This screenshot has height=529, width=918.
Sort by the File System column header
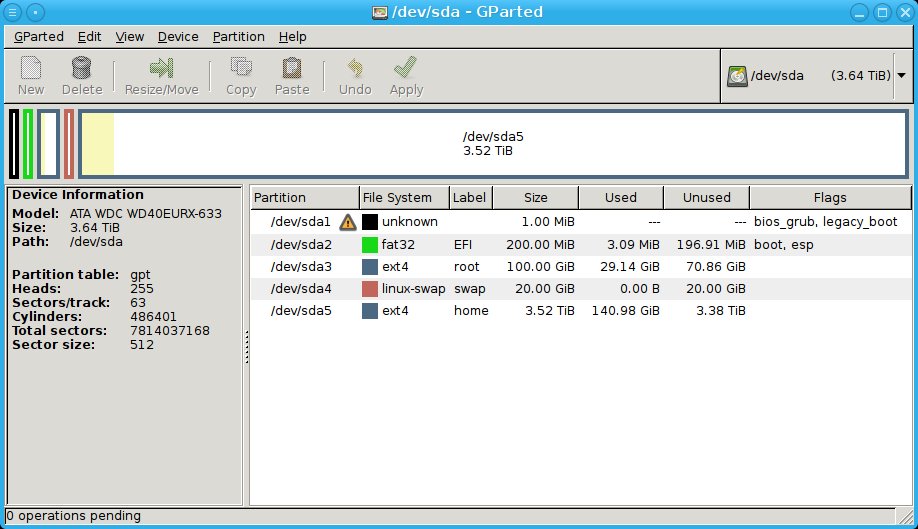coord(404,198)
